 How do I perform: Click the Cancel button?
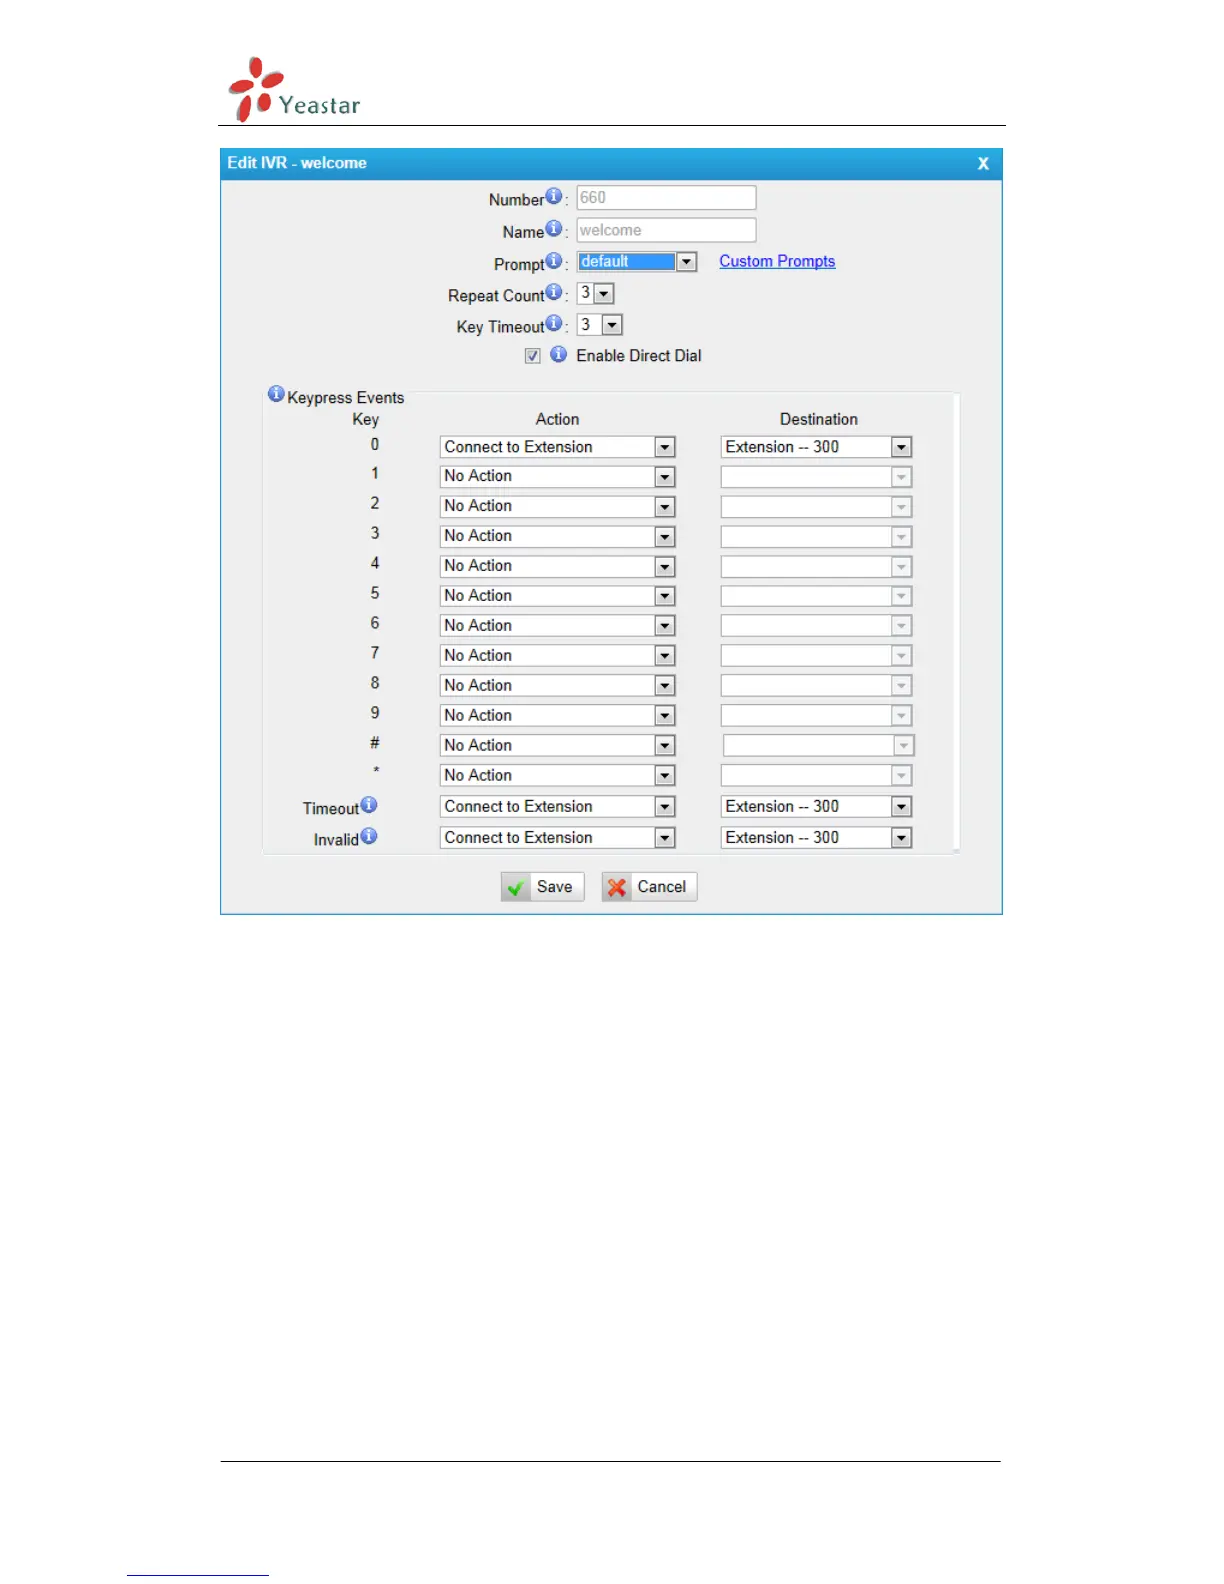(x=649, y=887)
